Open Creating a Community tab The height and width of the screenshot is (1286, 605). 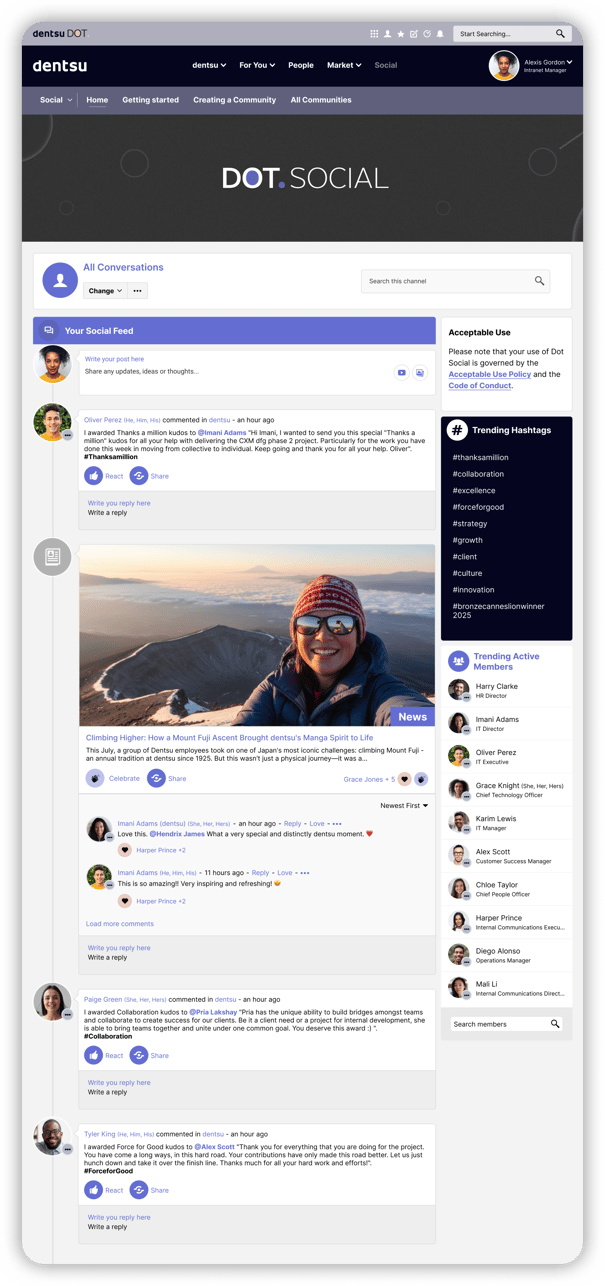click(235, 100)
